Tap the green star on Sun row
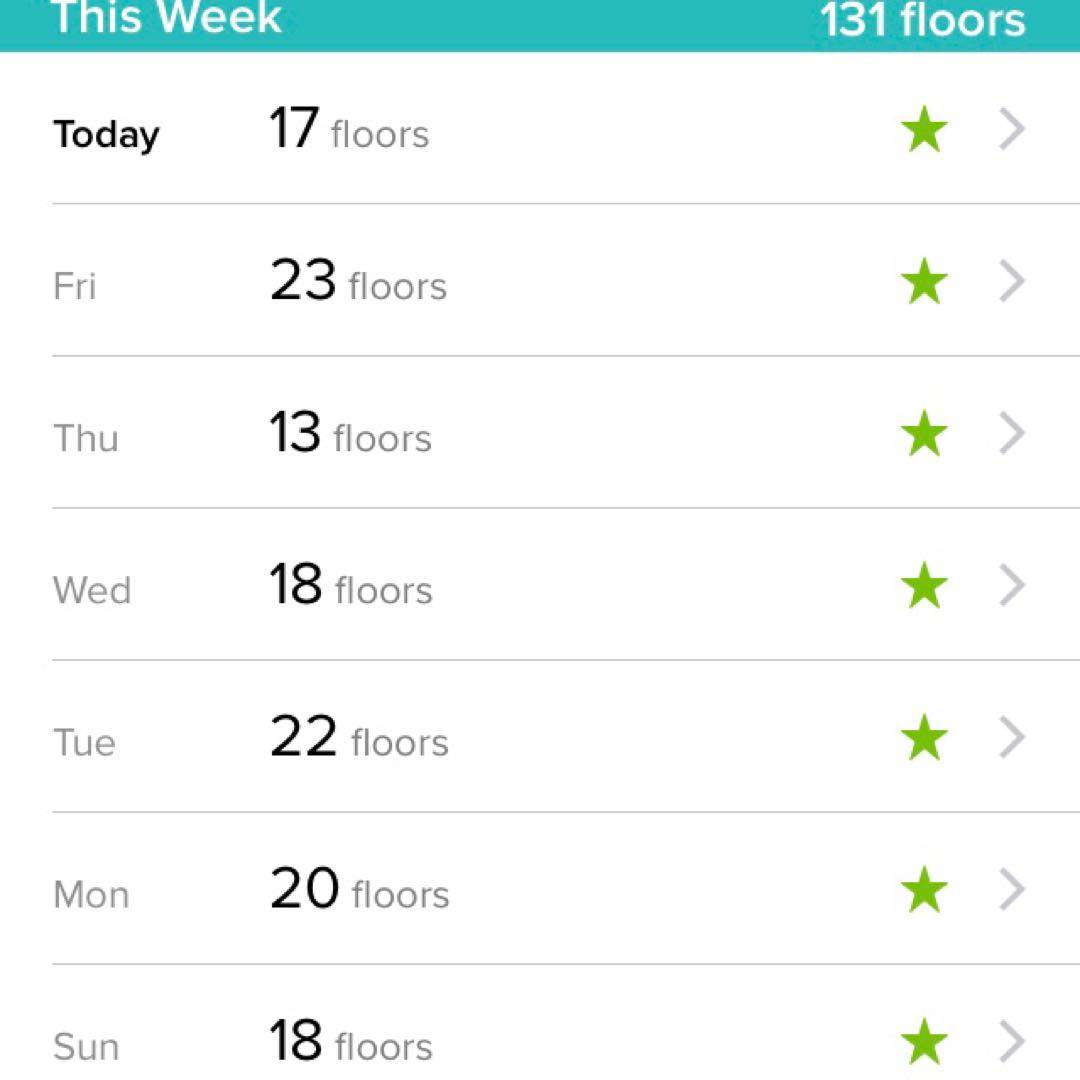1080x1080 pixels. (924, 1043)
